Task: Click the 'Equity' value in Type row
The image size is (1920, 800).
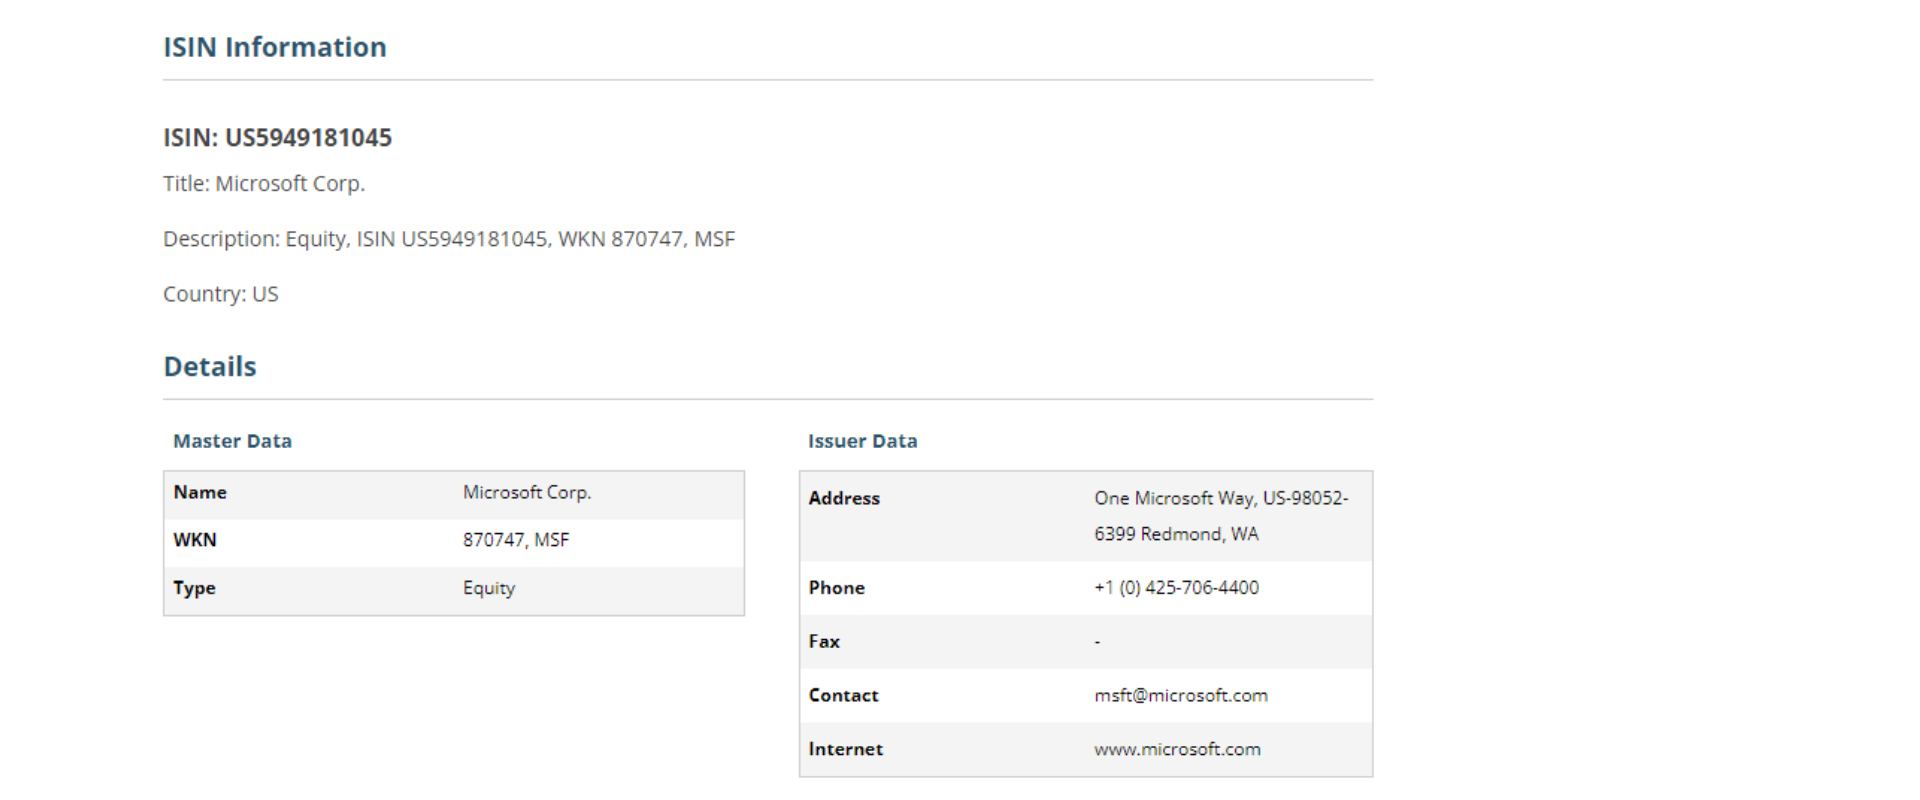Action: coord(489,588)
